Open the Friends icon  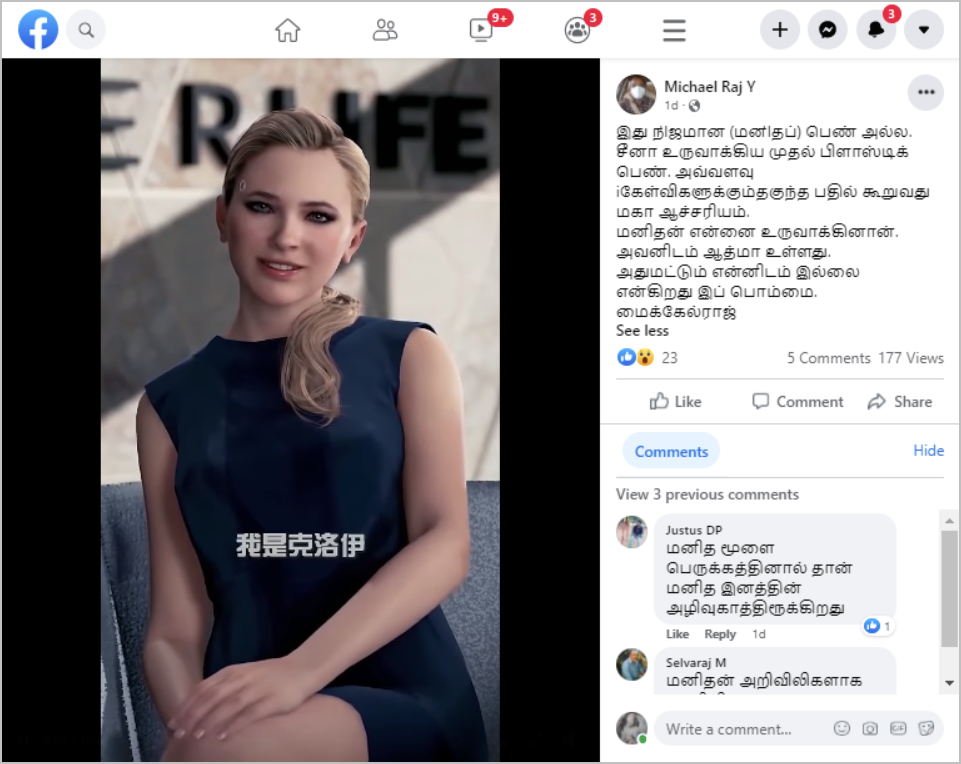(385, 29)
